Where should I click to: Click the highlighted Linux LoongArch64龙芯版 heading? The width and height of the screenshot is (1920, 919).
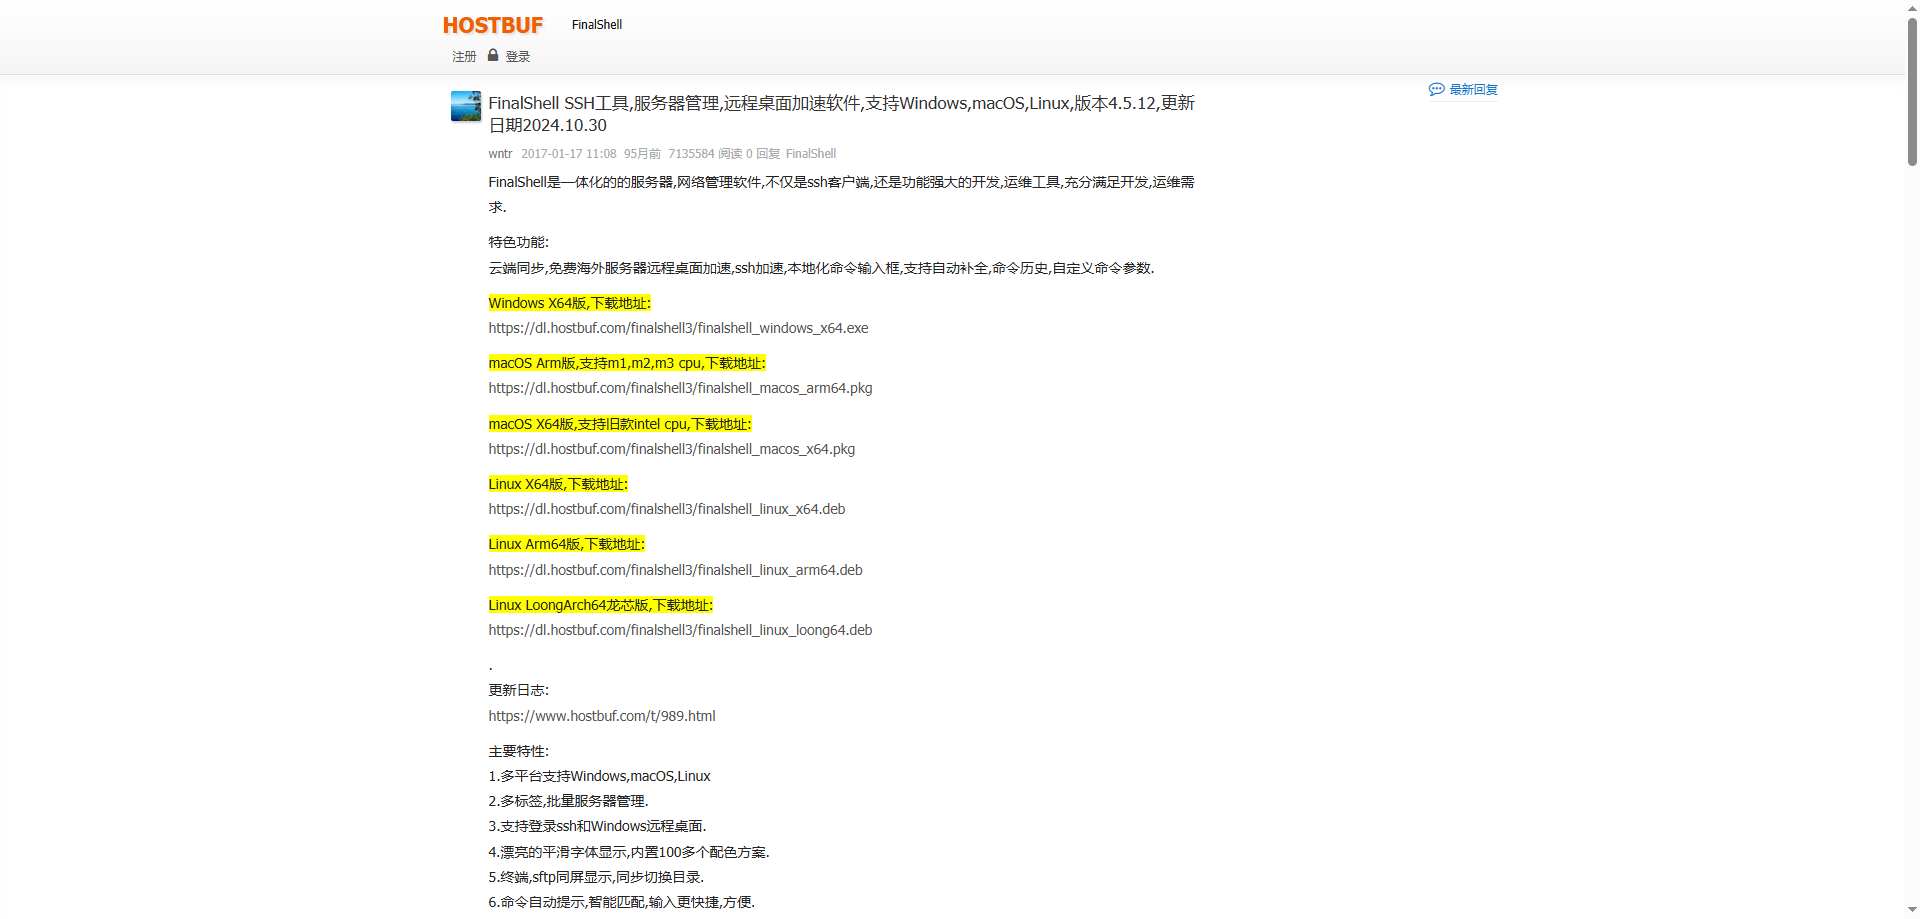tap(601, 605)
